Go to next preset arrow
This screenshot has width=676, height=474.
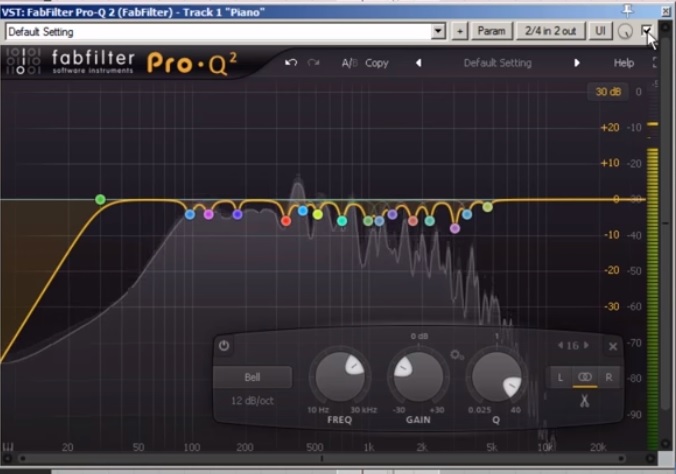coord(577,63)
